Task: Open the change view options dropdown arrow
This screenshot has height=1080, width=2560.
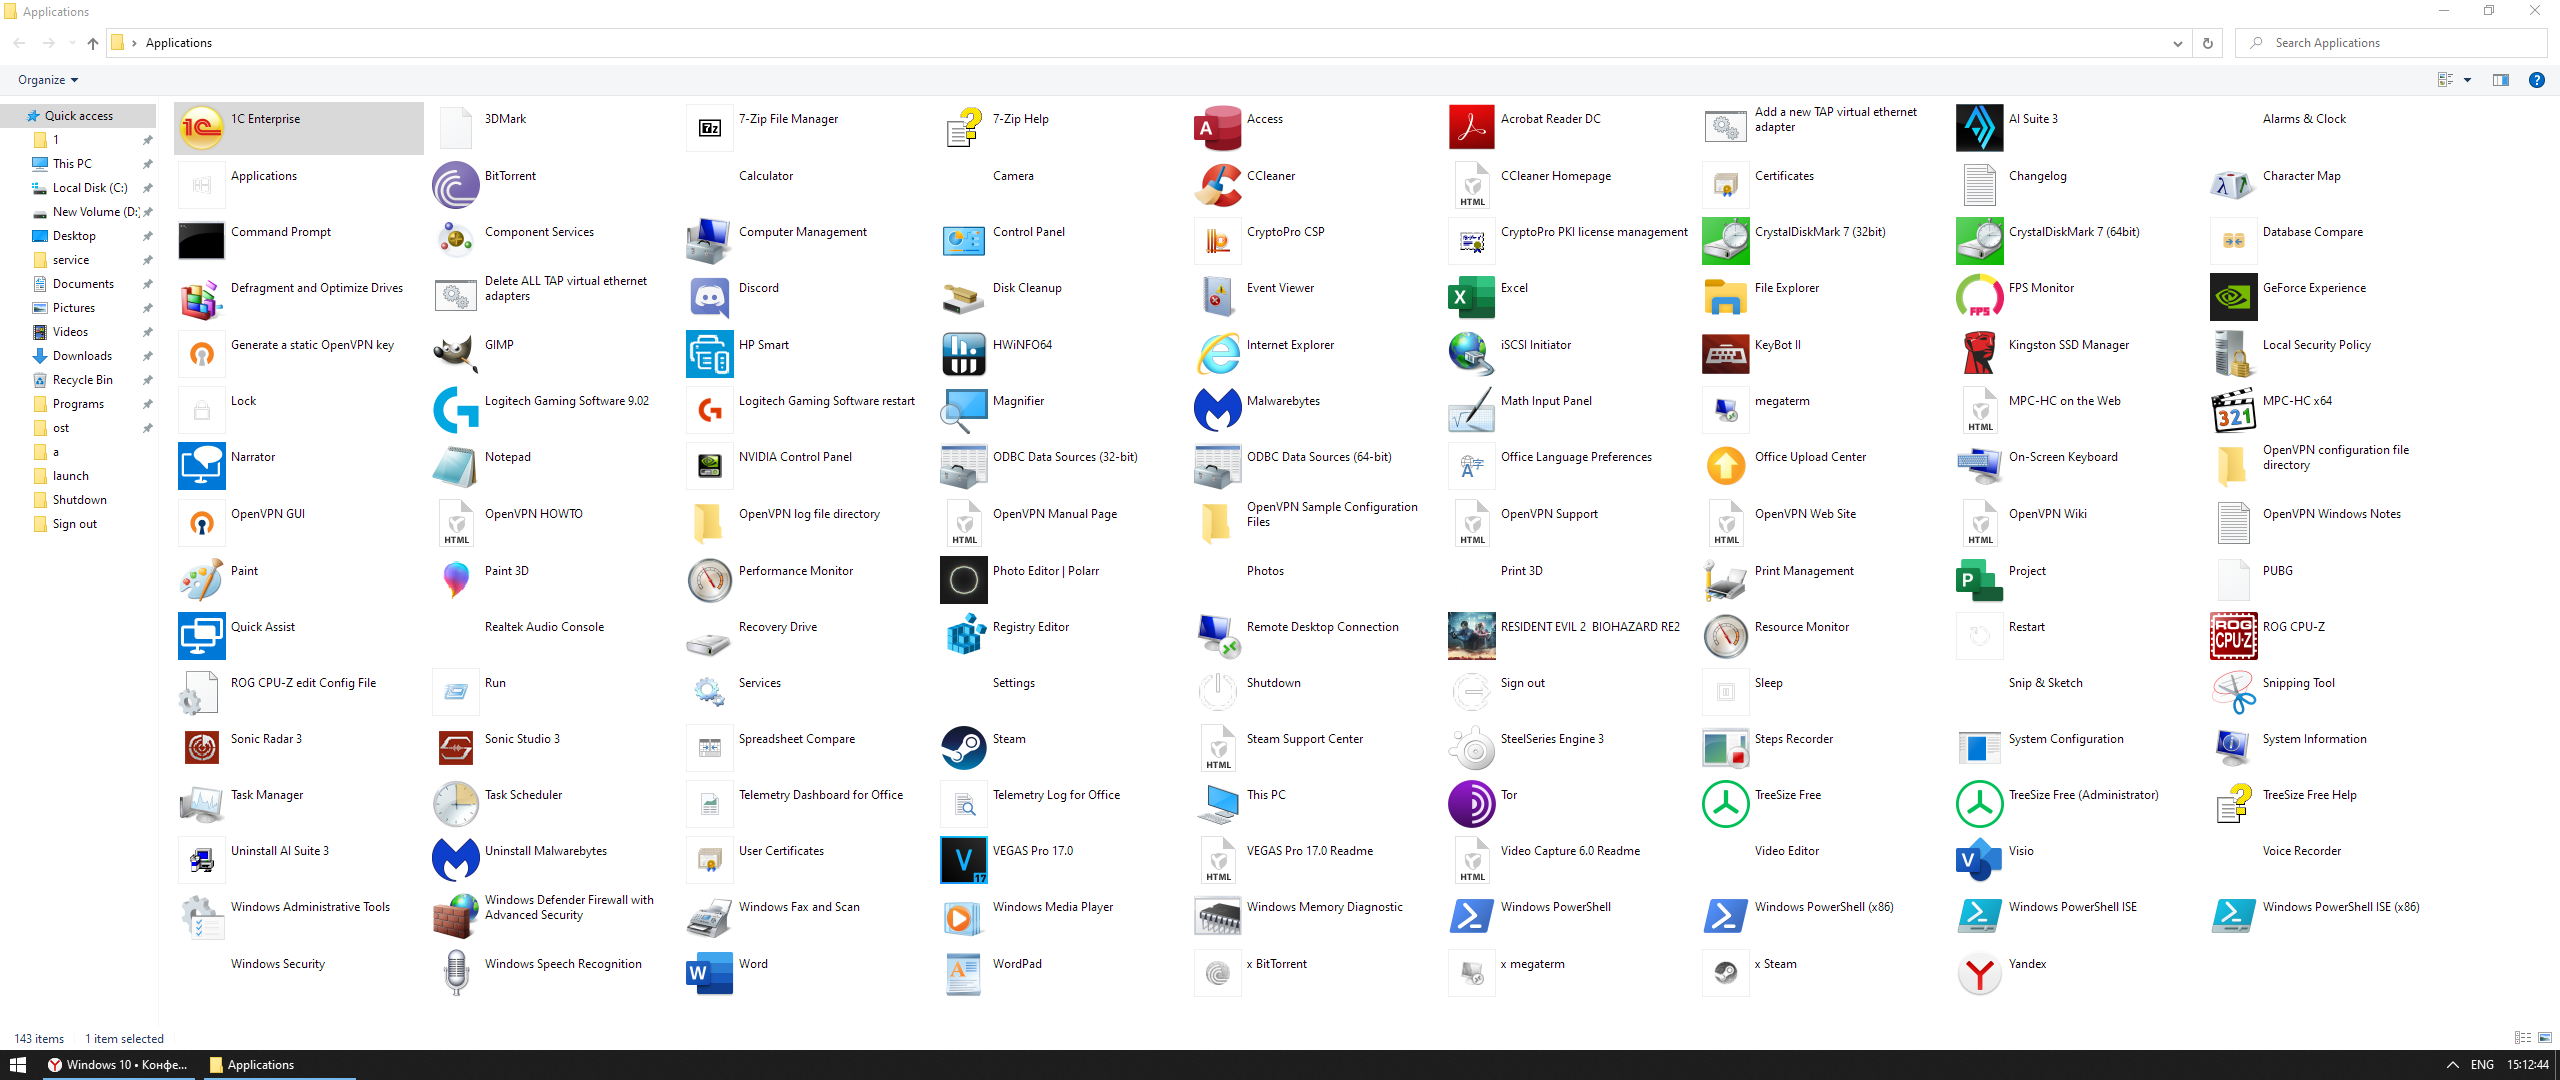Action: (2467, 80)
